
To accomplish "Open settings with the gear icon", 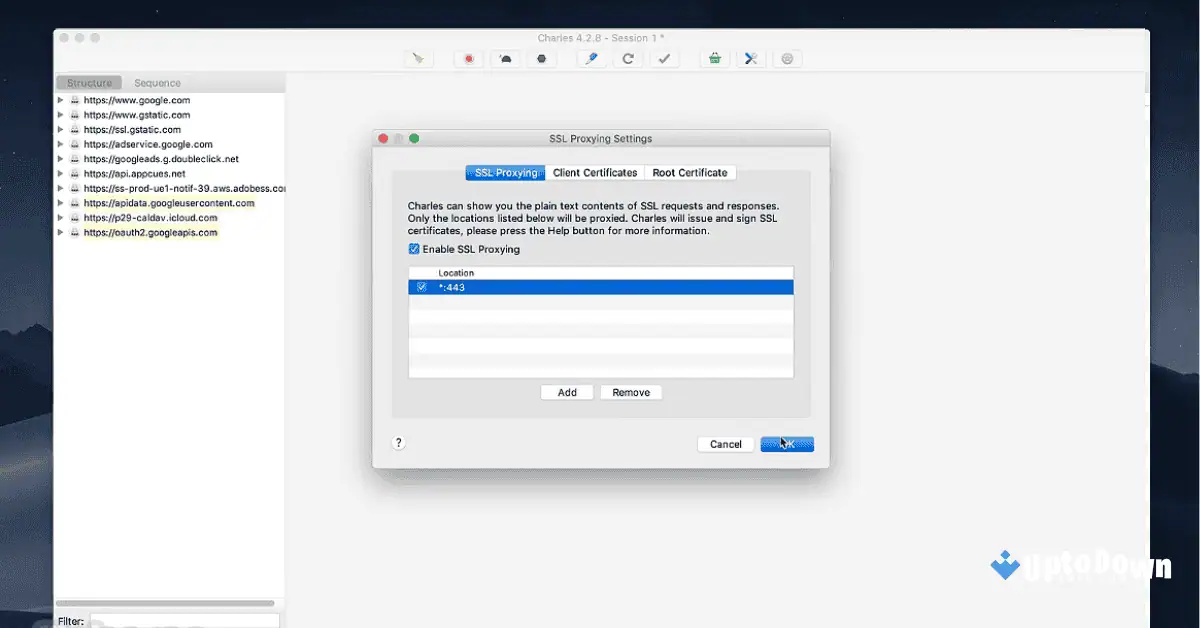I will (788, 58).
